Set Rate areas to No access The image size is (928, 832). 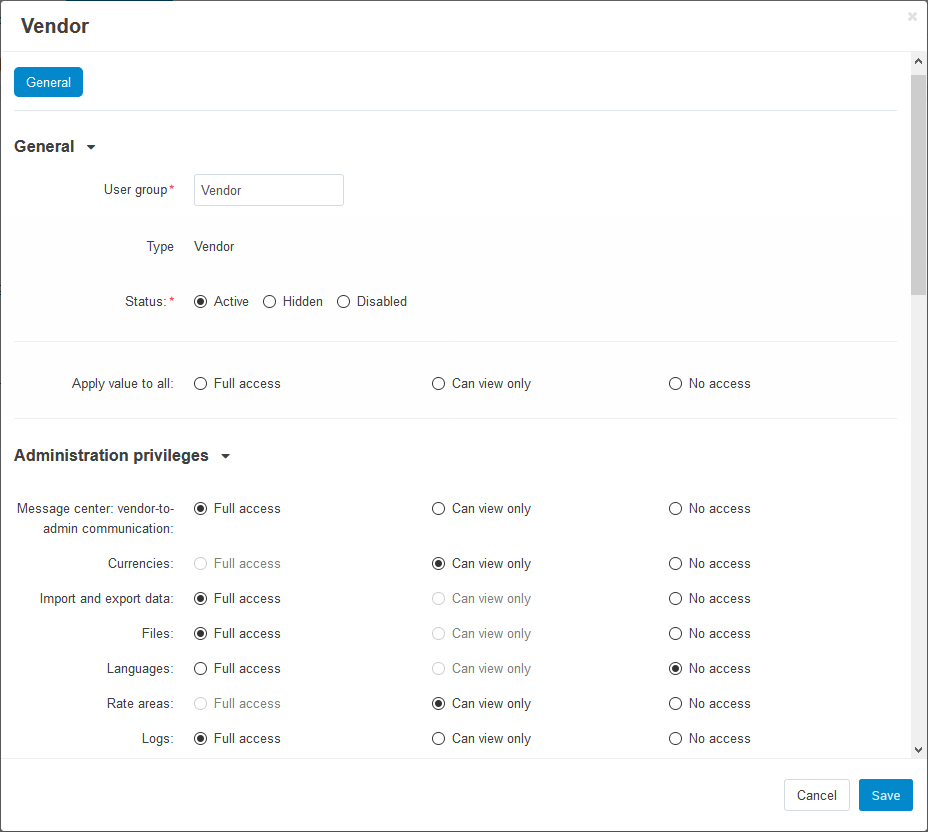point(675,703)
